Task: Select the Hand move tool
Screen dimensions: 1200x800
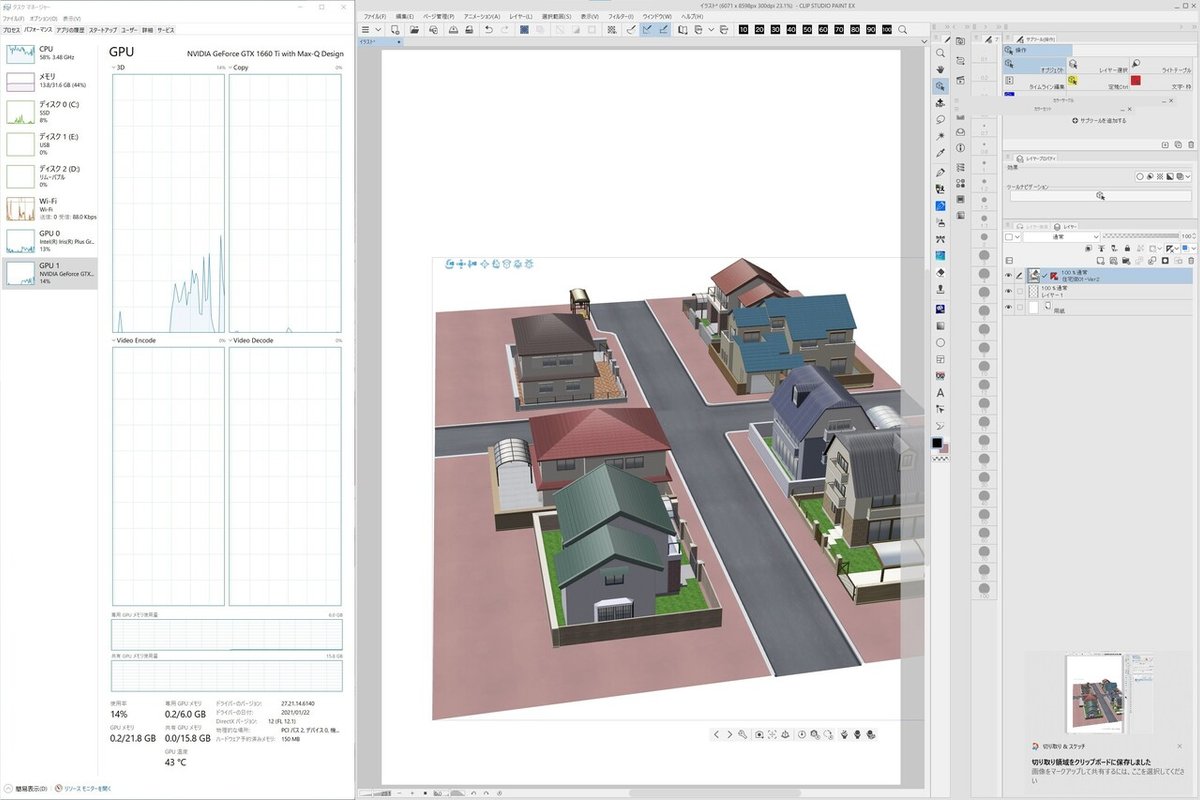Action: click(940, 69)
